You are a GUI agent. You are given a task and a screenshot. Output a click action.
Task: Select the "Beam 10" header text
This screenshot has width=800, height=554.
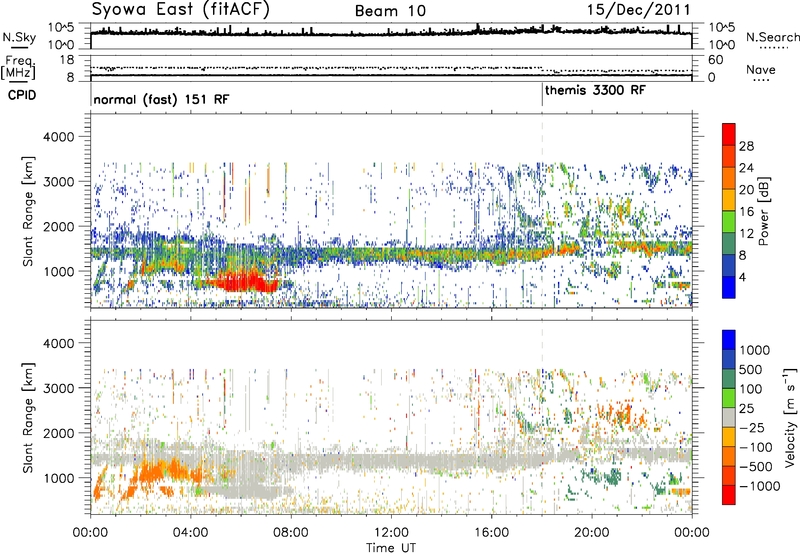(390, 11)
